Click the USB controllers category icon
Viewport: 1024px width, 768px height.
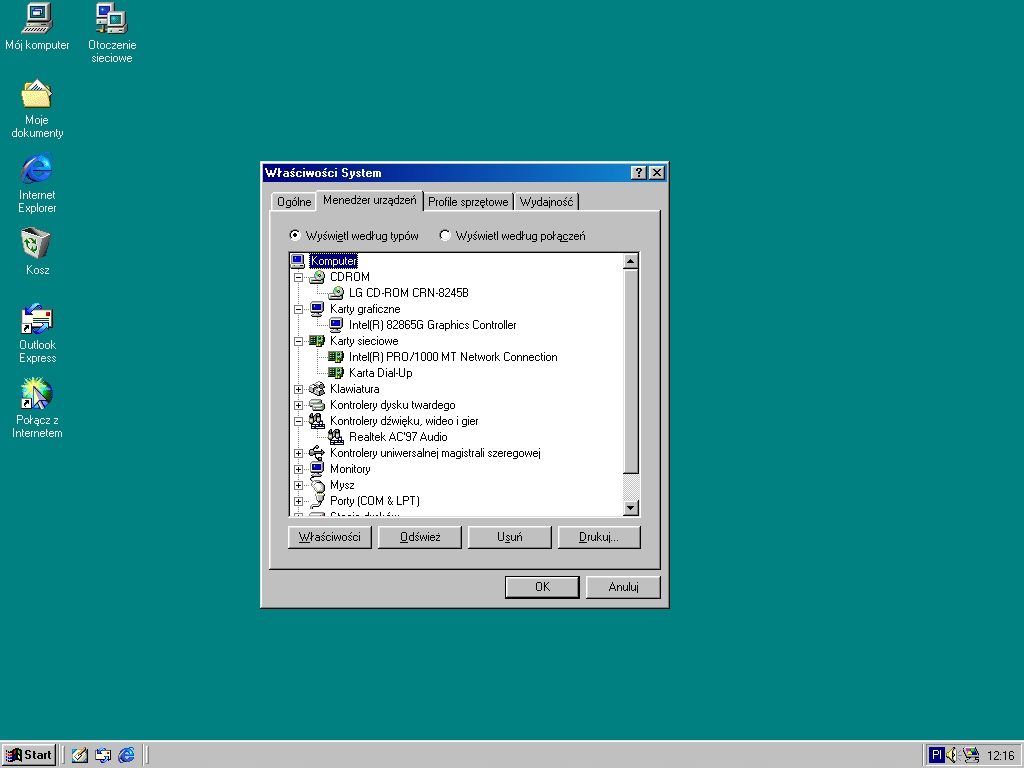317,453
